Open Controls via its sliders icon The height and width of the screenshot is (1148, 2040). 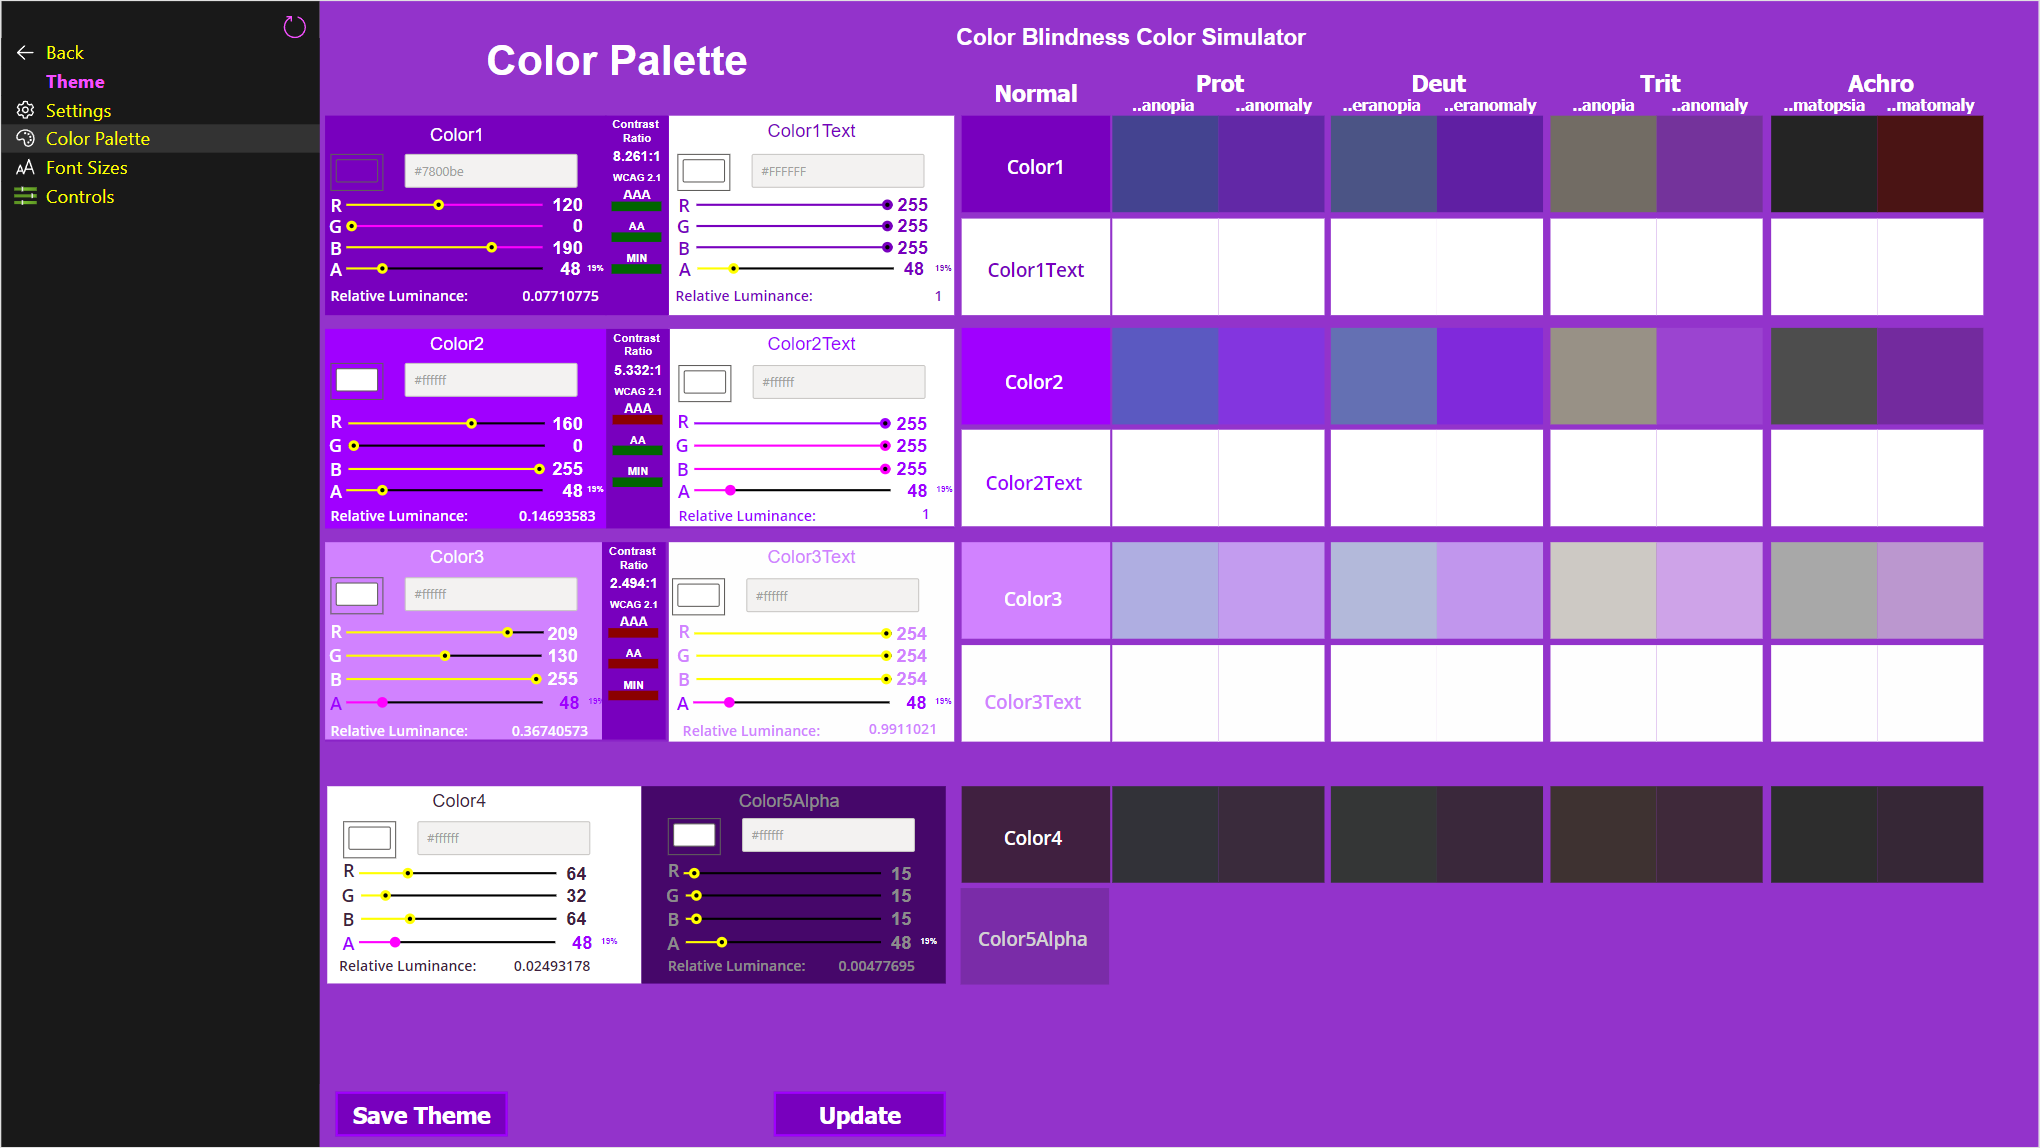[x=26, y=196]
